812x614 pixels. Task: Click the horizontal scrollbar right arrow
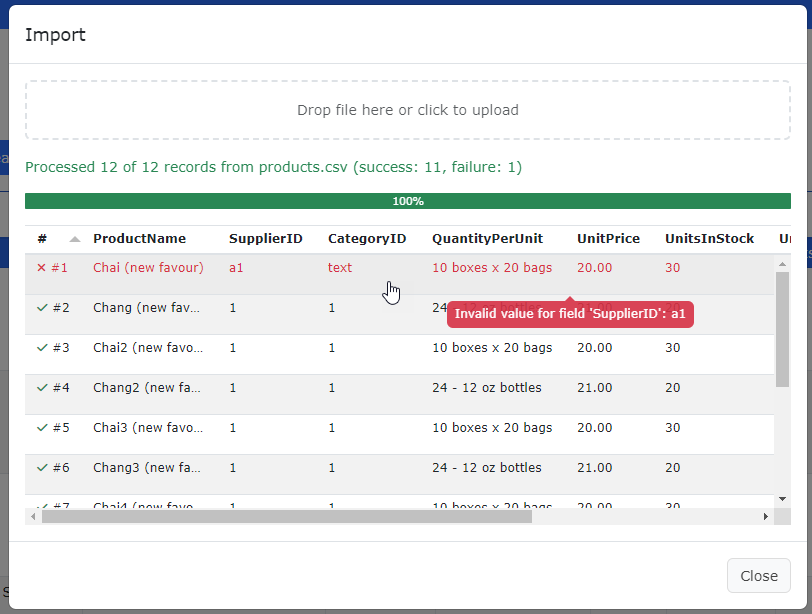click(766, 517)
